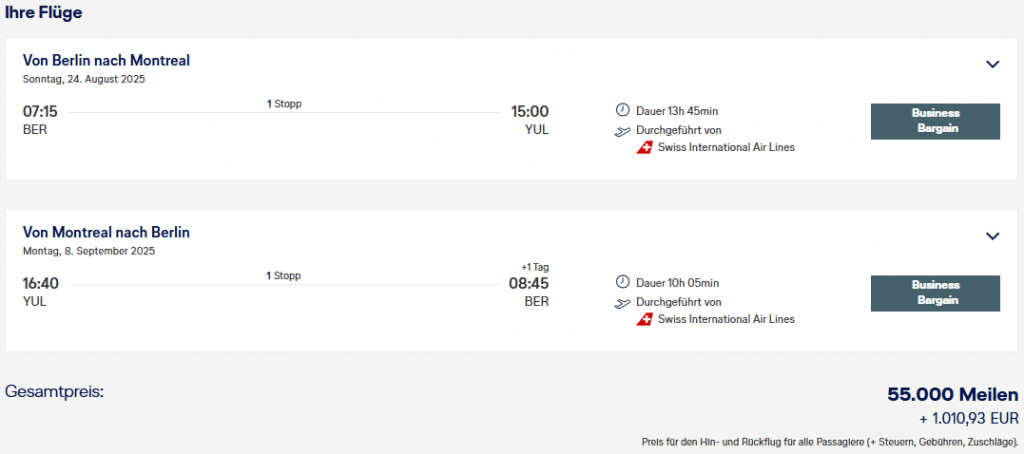
Task: Expand the Berlin to Montreal flight details
Action: tap(992, 64)
